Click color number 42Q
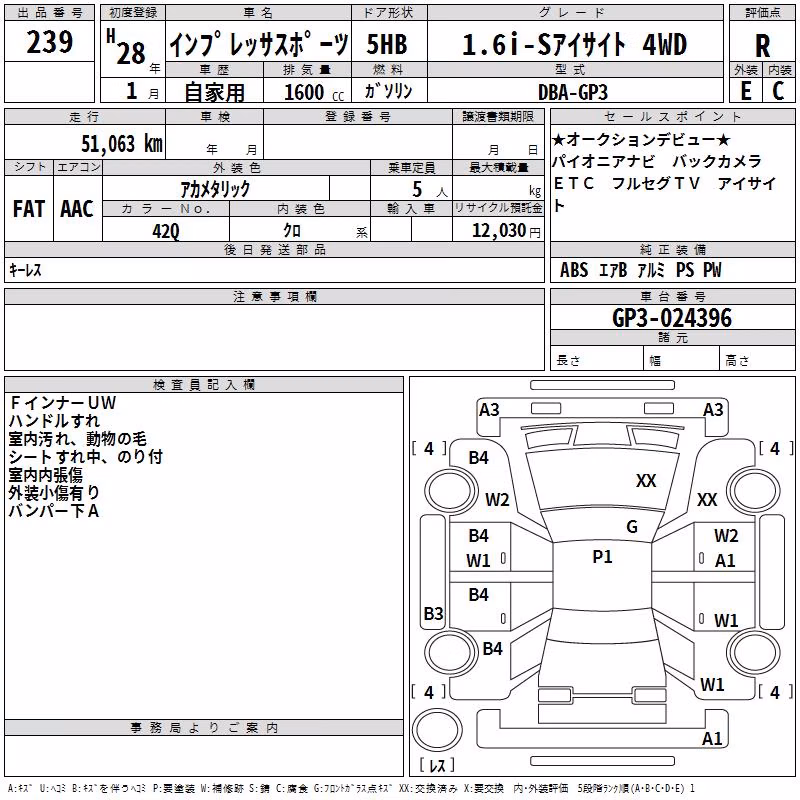This screenshot has width=800, height=800. tap(166, 231)
